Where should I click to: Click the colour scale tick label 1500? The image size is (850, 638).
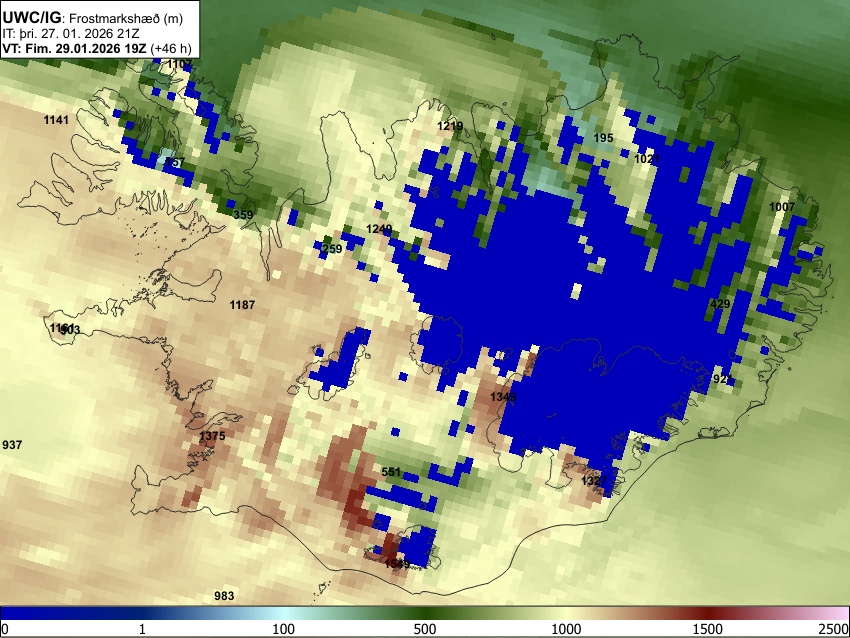click(x=707, y=629)
